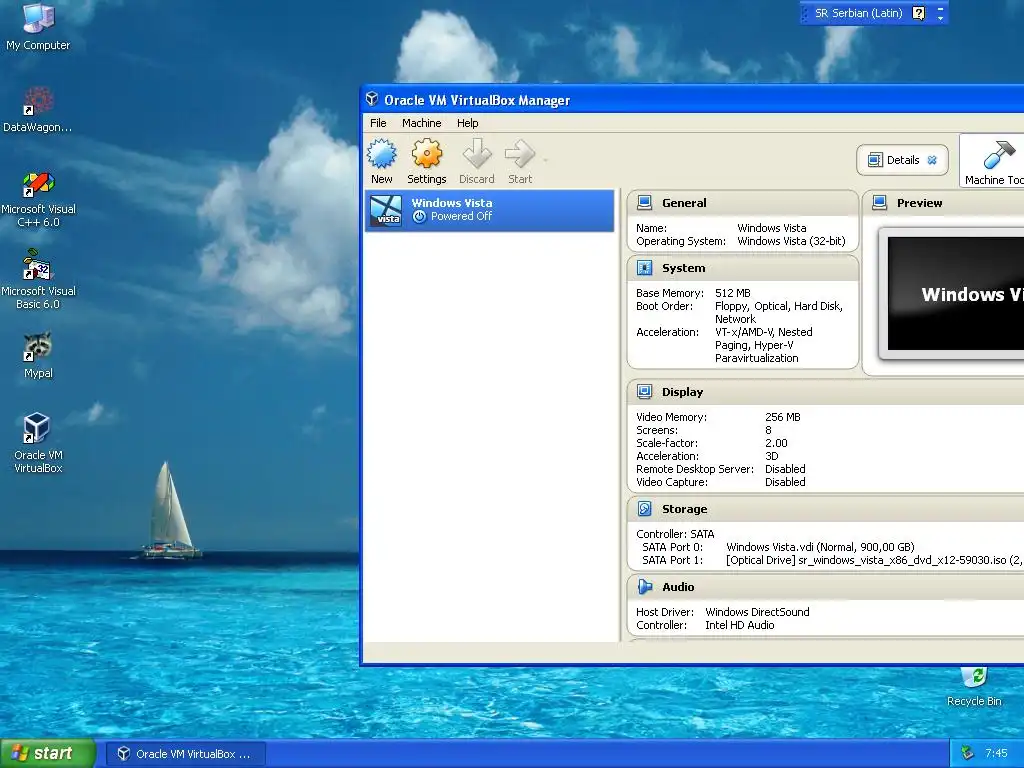Click the Powered Off state icon
The height and width of the screenshot is (768, 1024).
tap(419, 216)
